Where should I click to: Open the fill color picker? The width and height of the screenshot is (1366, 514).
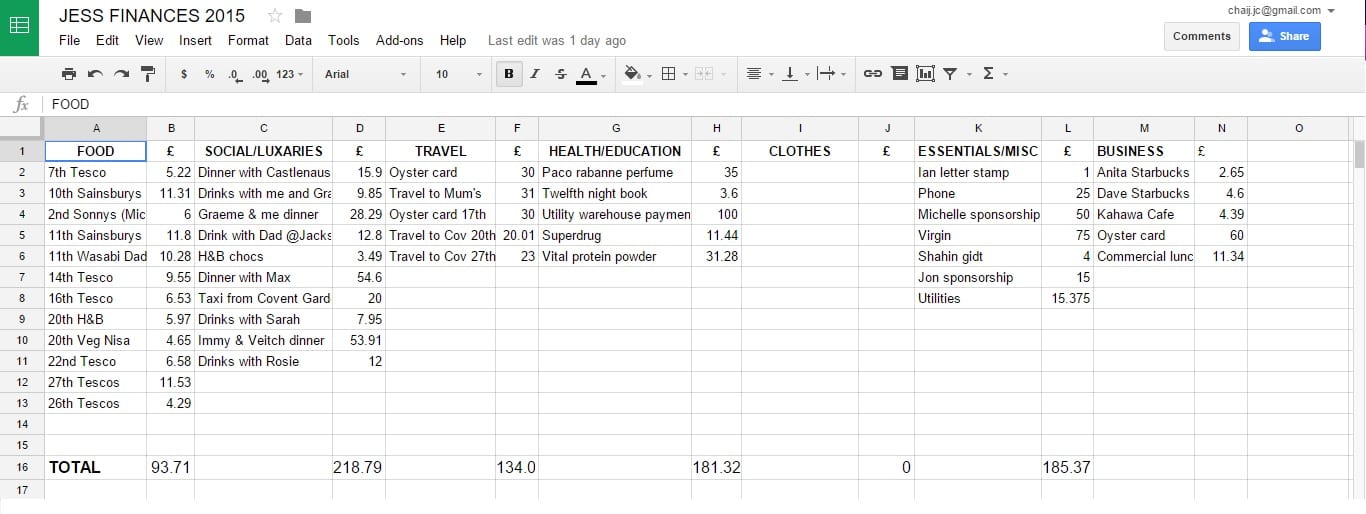tap(636, 74)
